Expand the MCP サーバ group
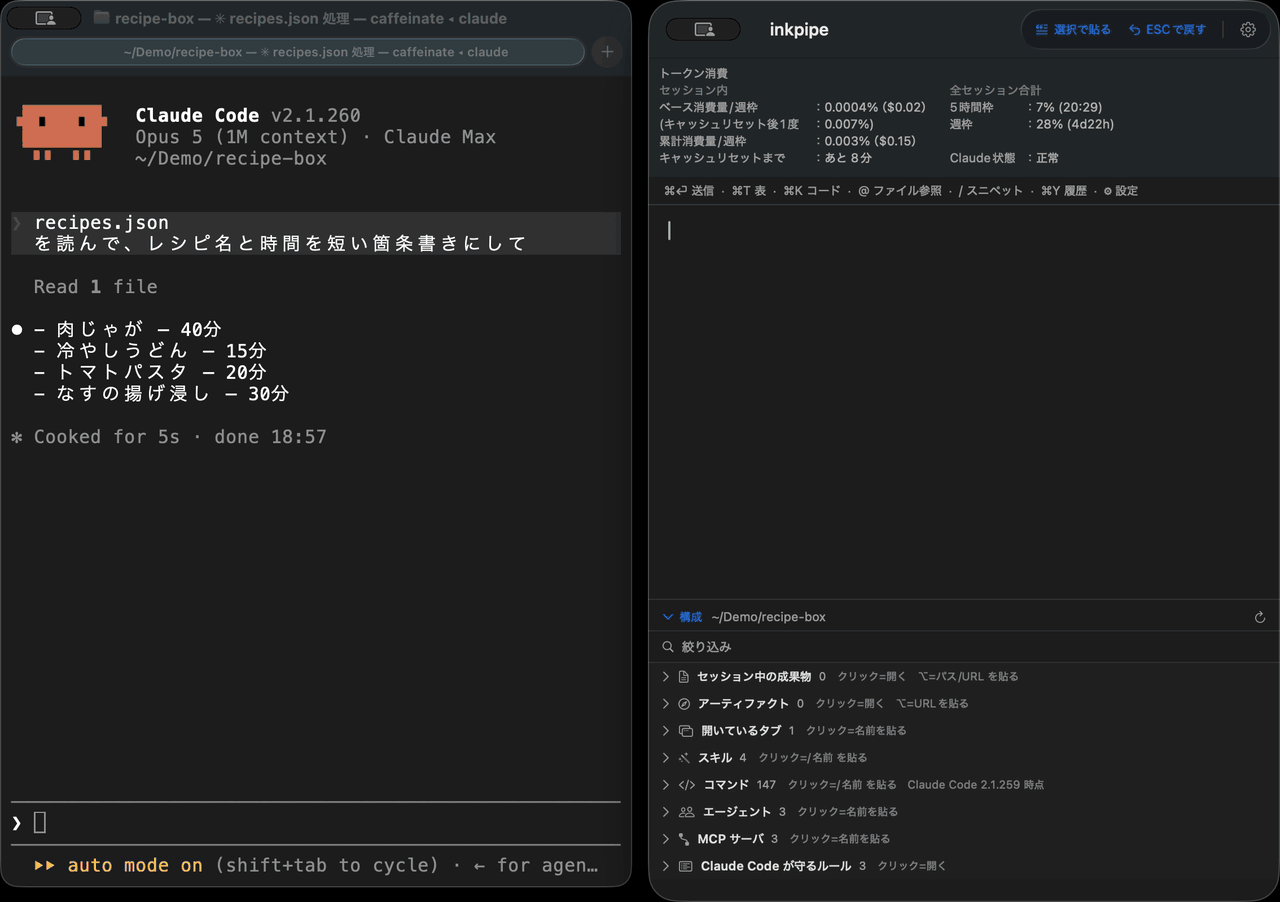The width and height of the screenshot is (1280, 902). pos(666,839)
